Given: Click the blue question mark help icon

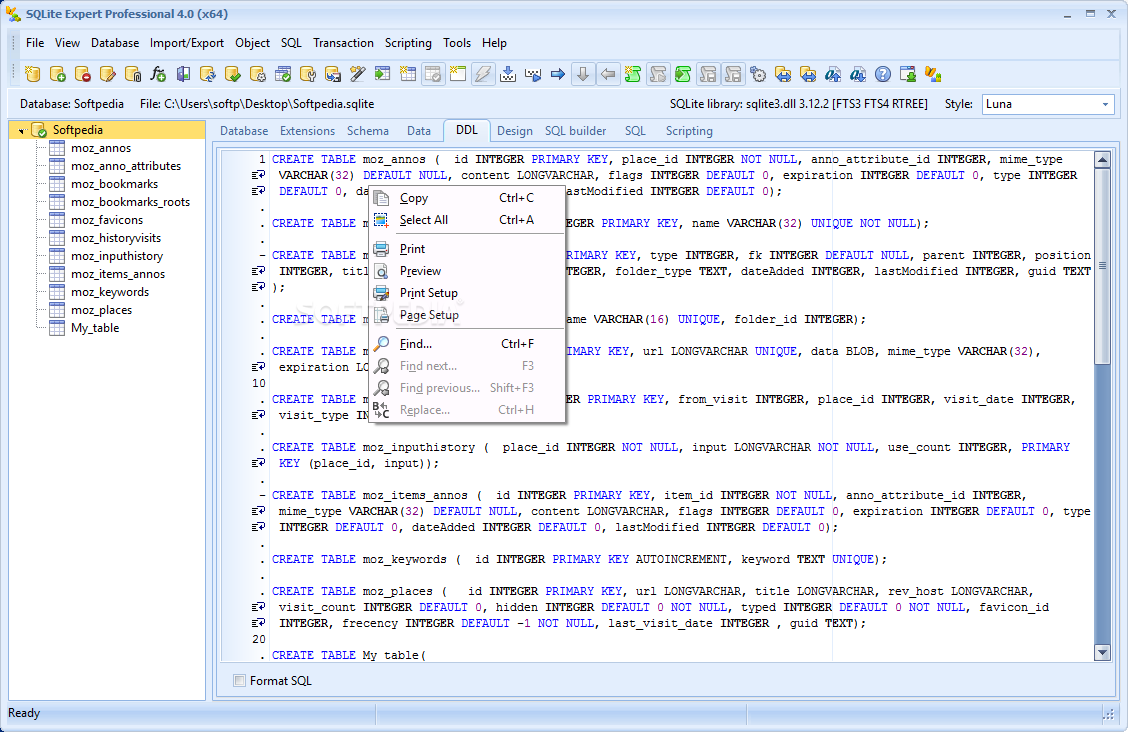Looking at the screenshot, I should point(883,74).
